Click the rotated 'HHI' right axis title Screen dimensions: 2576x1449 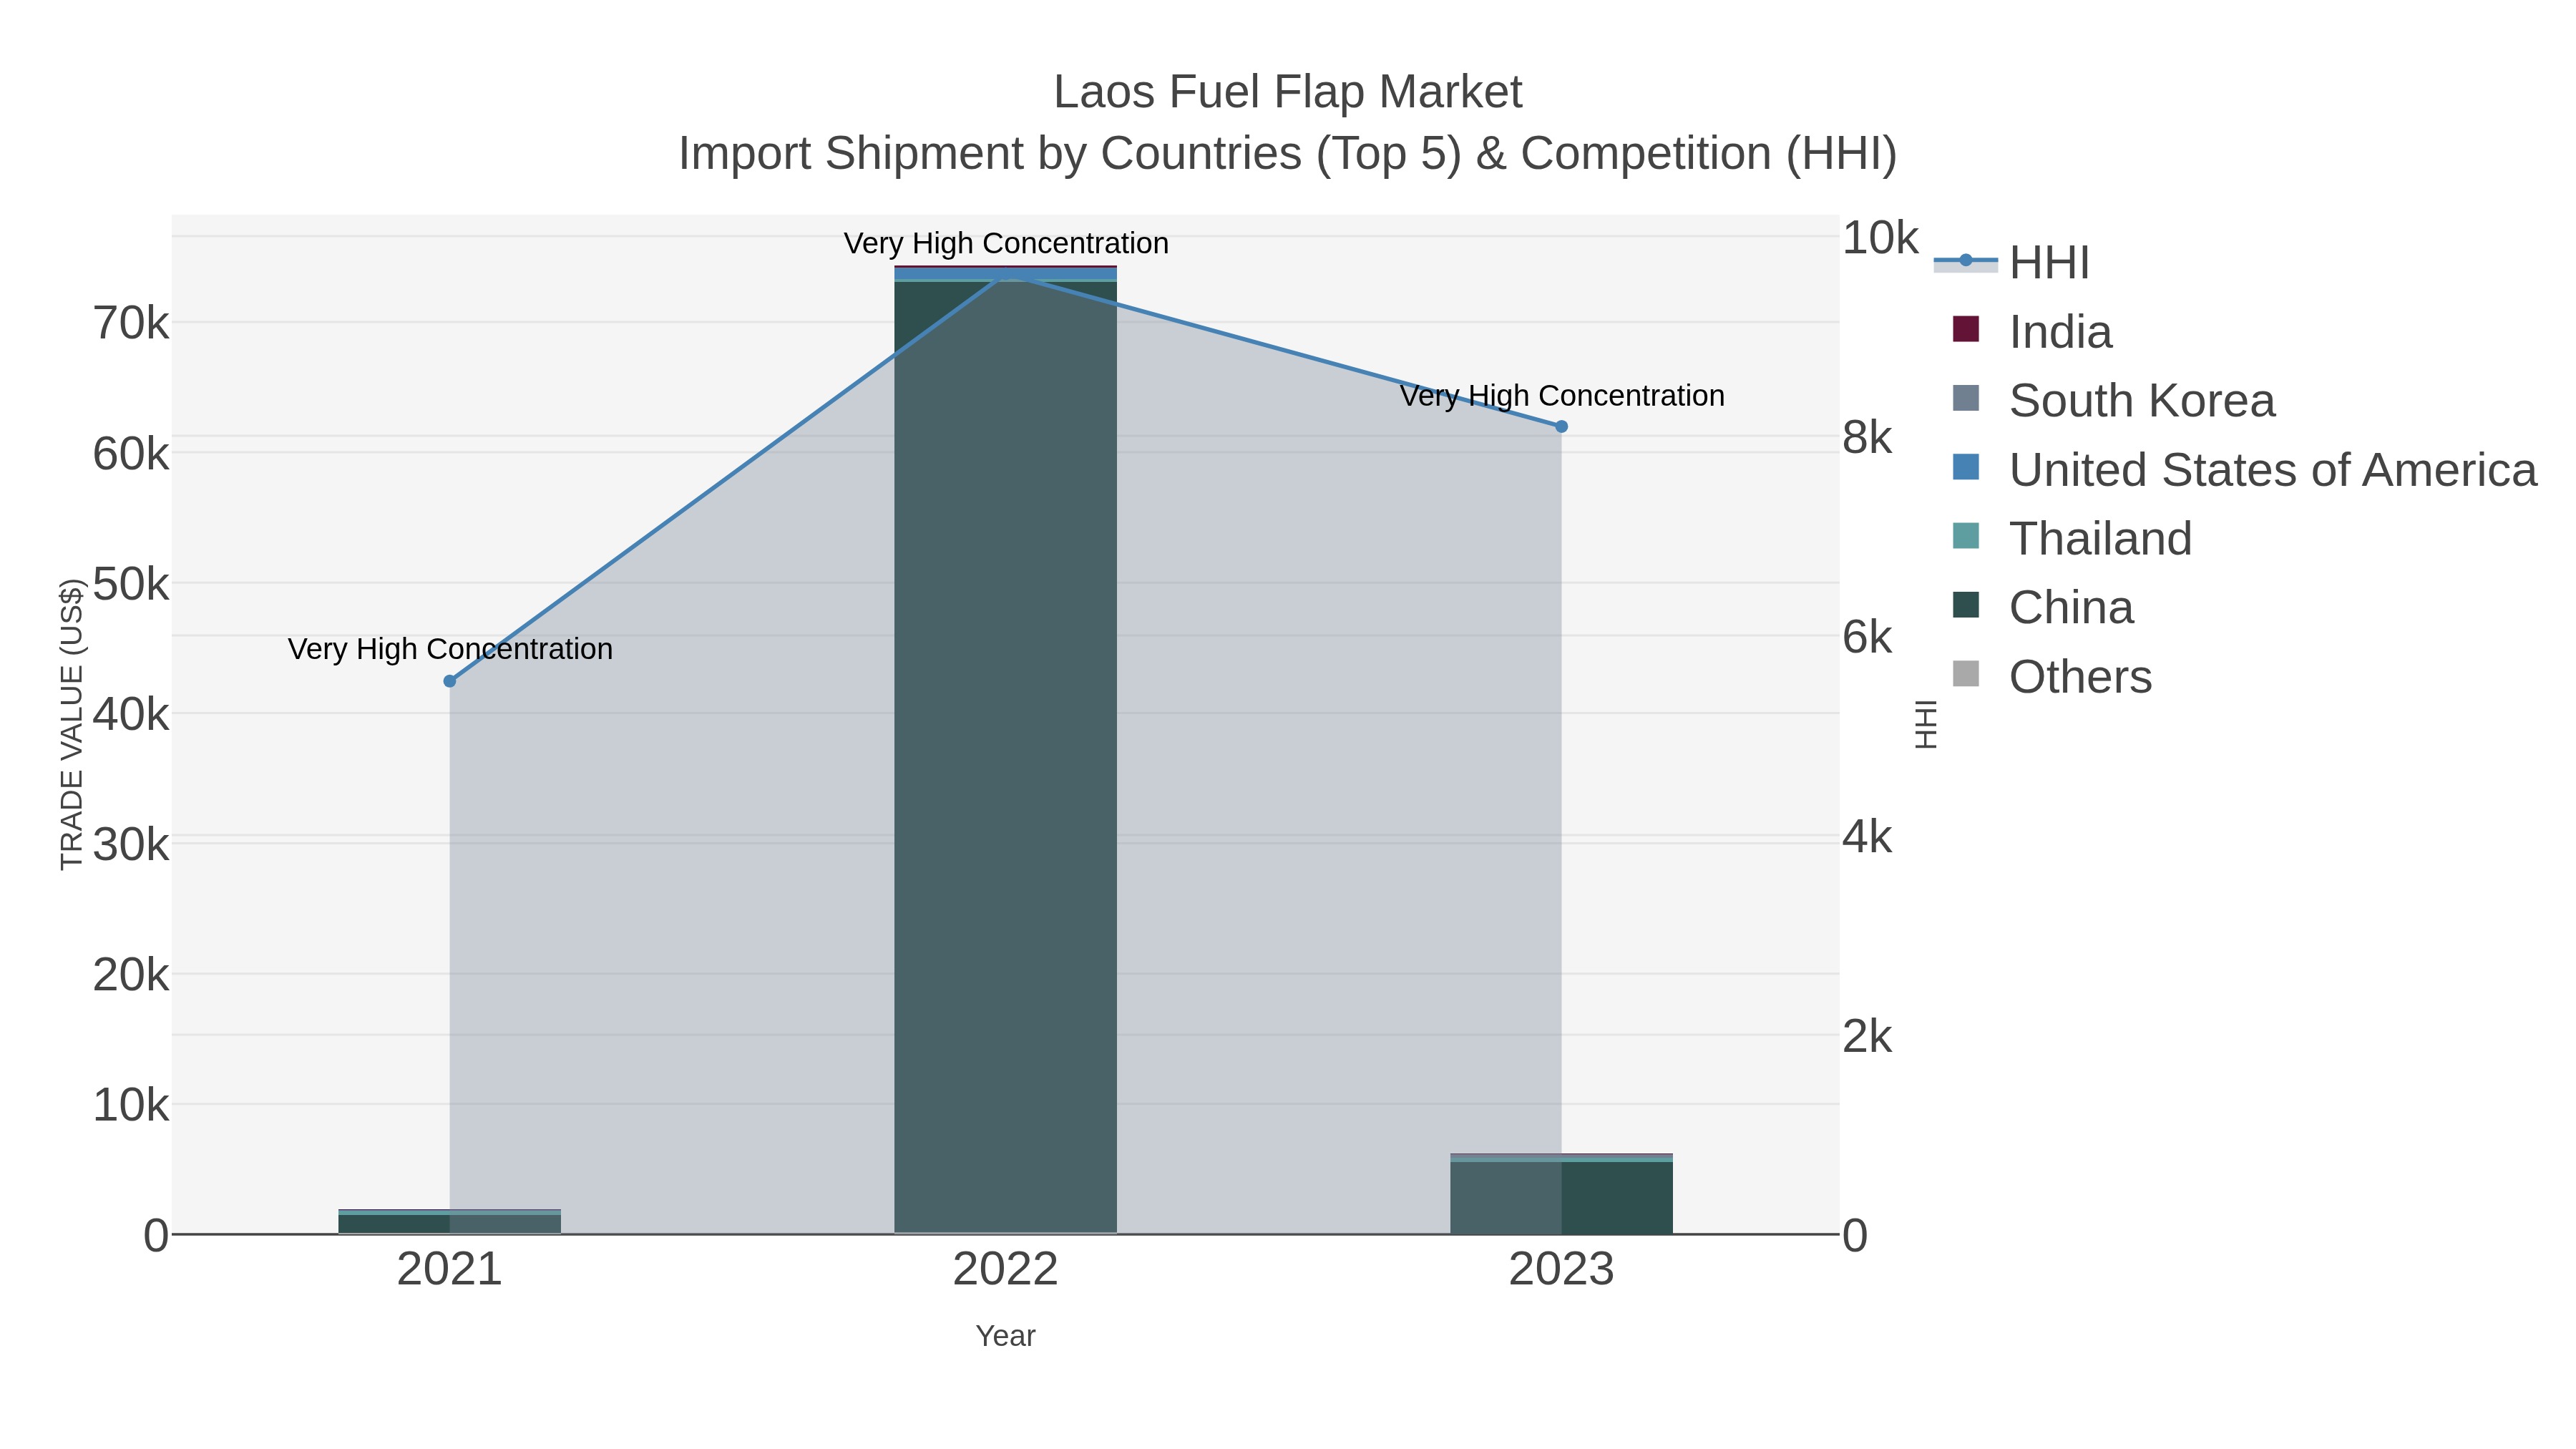[x=1926, y=724]
